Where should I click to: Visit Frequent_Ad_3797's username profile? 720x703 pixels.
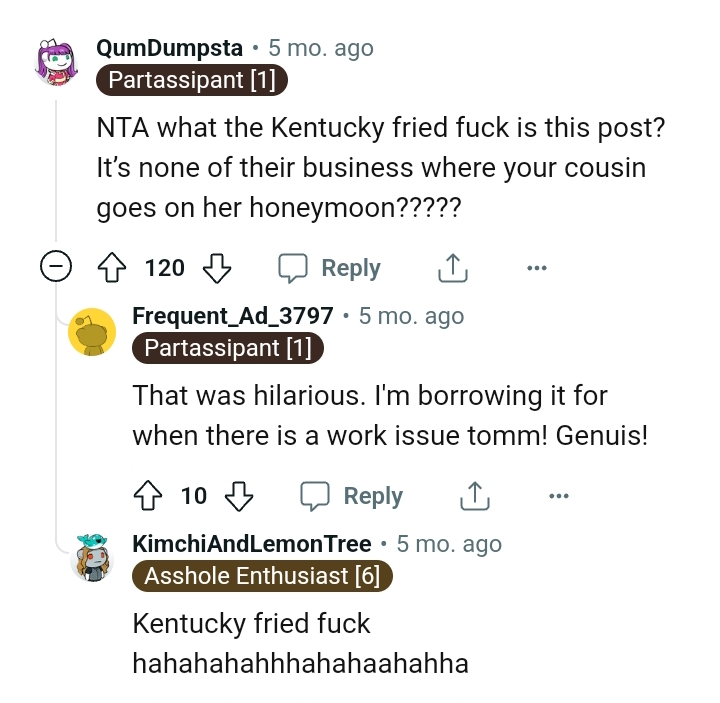[233, 315]
